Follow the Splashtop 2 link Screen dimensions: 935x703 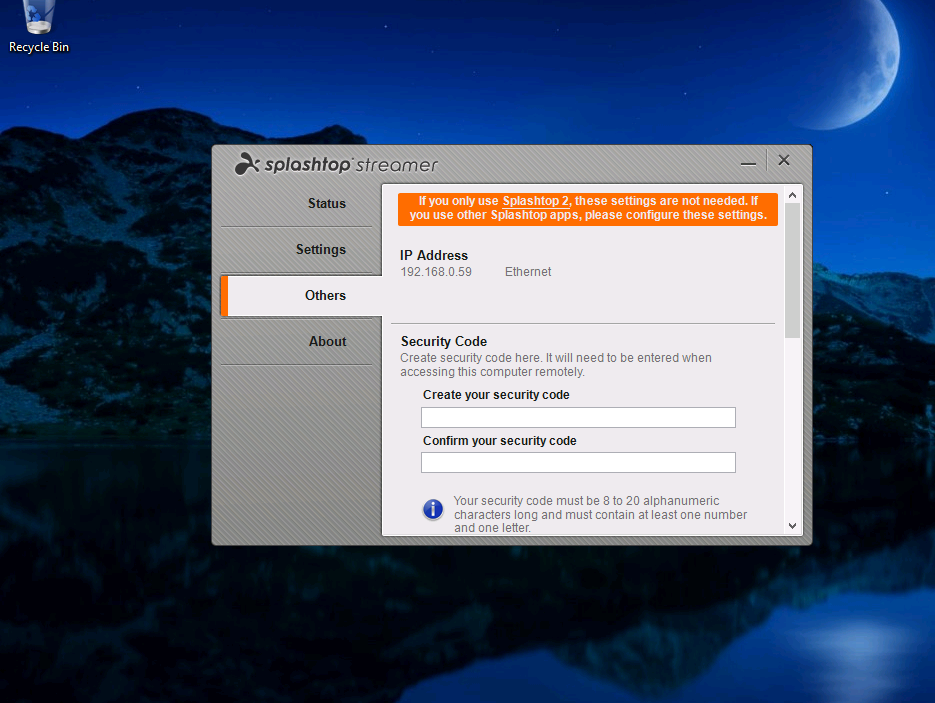536,201
